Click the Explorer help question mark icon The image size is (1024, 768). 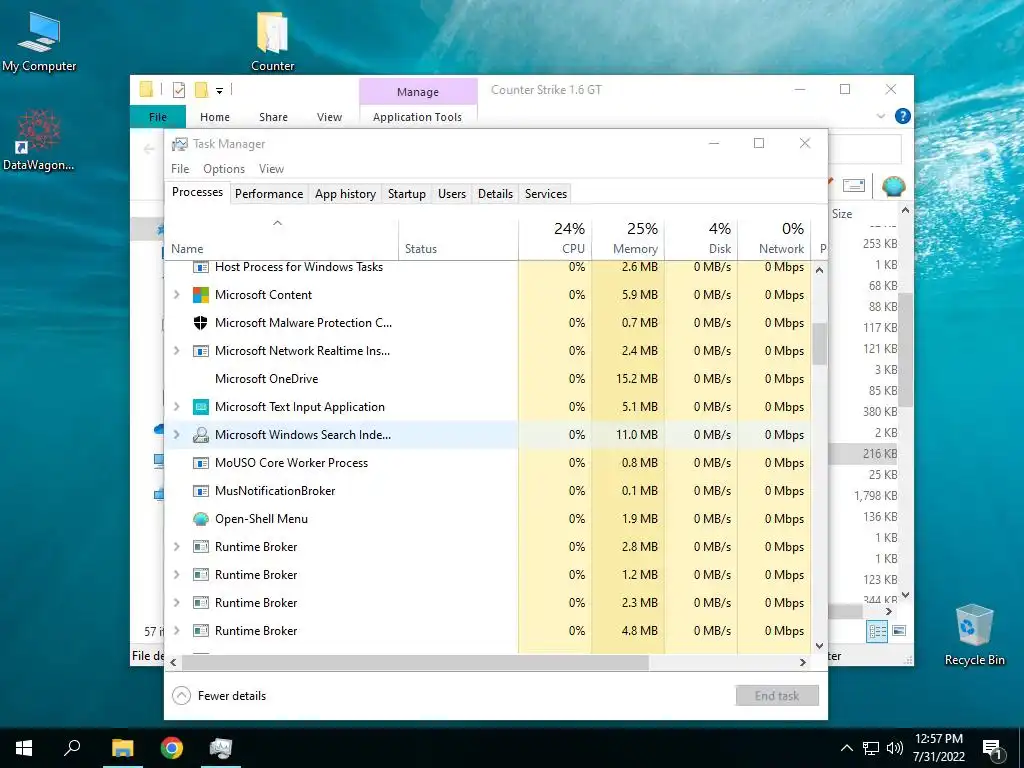point(903,116)
